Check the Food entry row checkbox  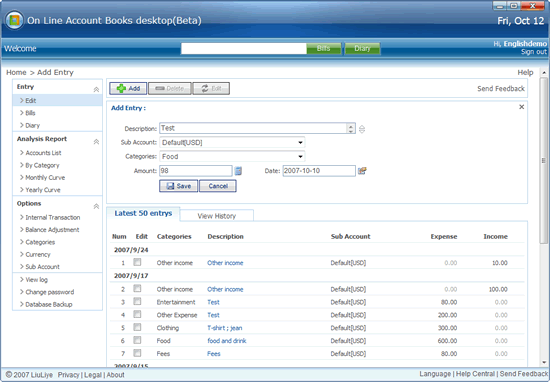(x=137, y=340)
